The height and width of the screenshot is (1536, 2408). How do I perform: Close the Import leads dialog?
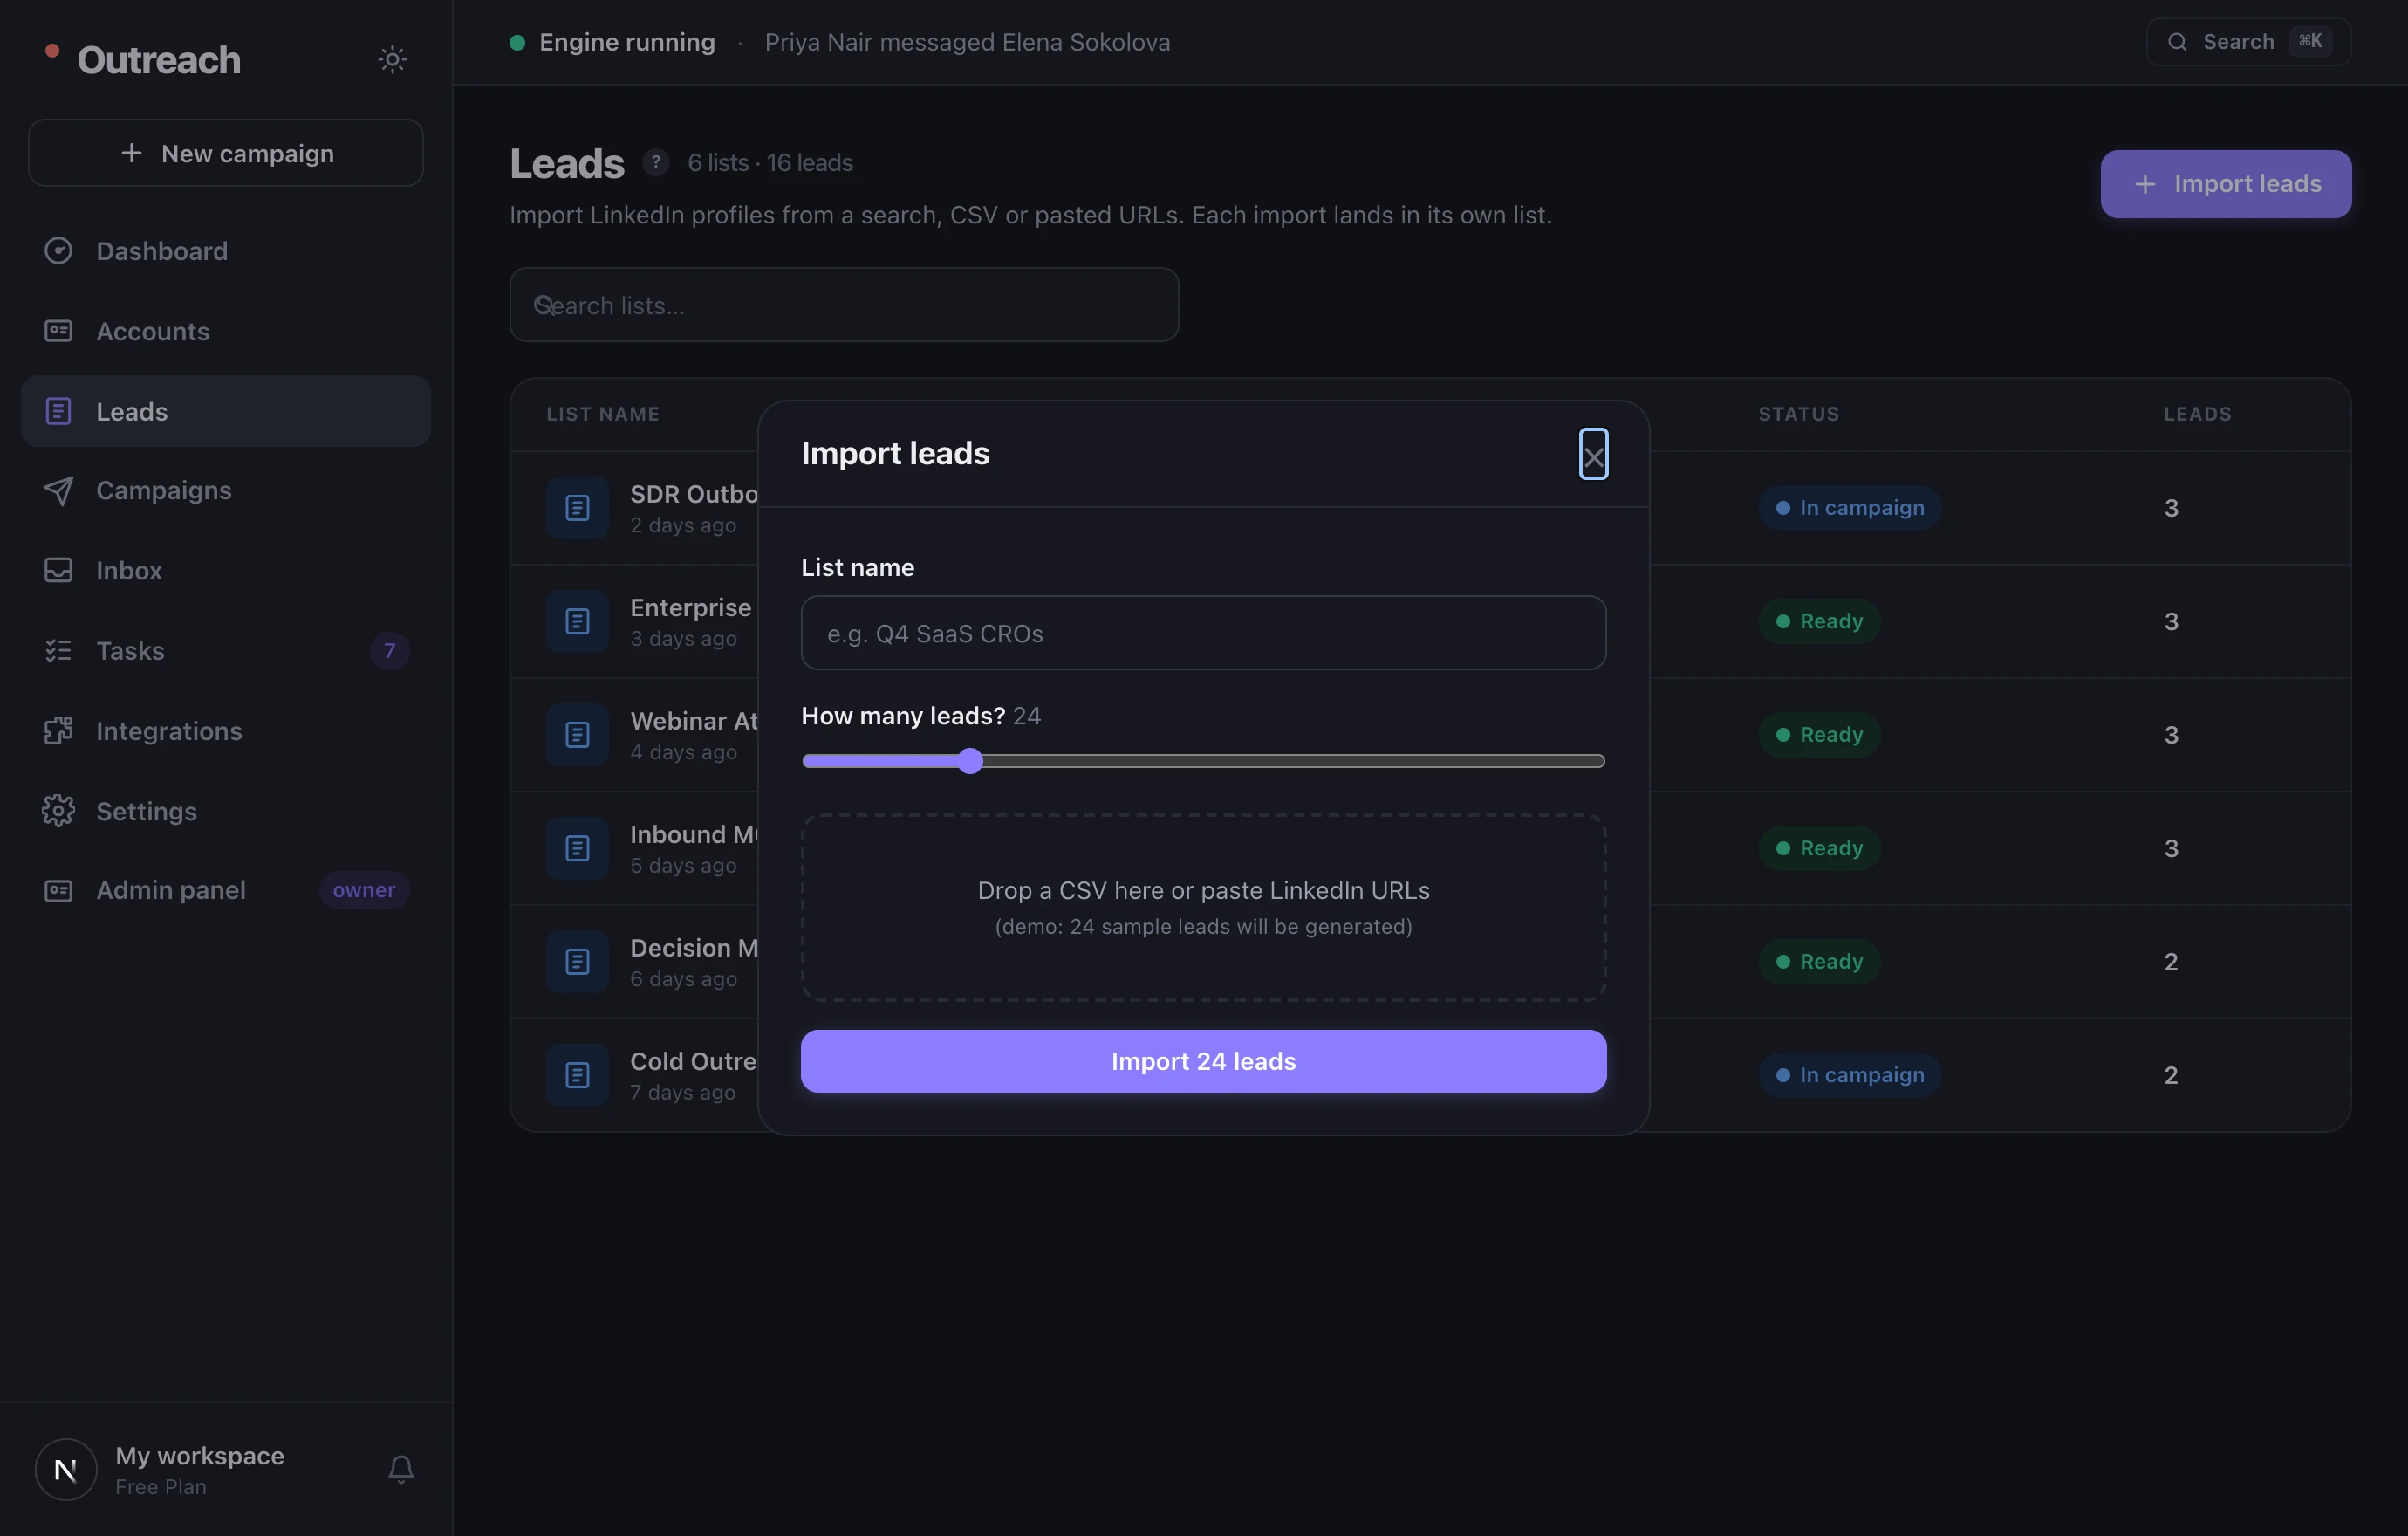pyautogui.click(x=1593, y=454)
